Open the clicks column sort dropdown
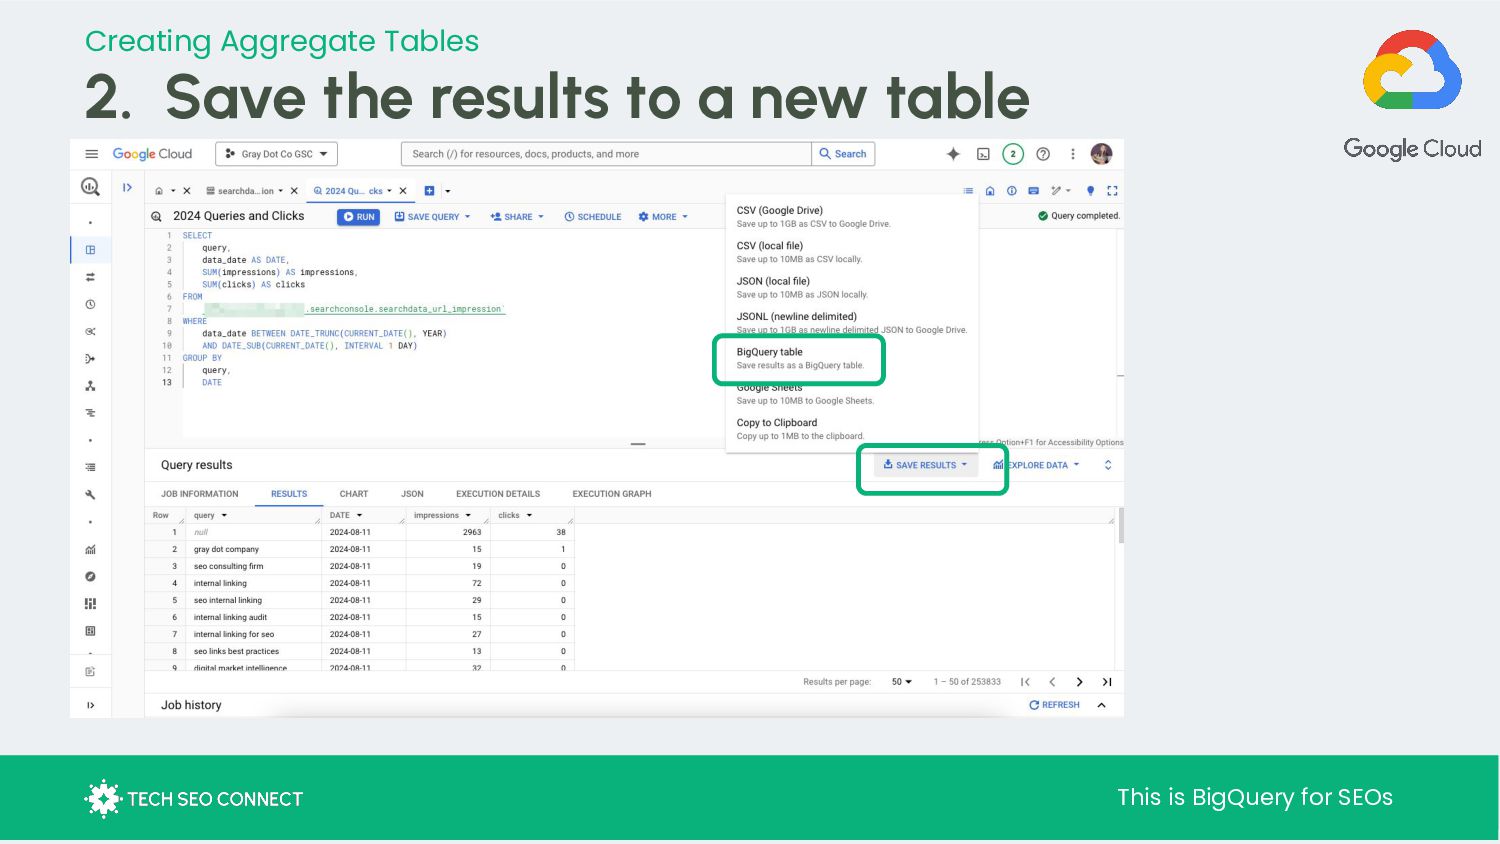The image size is (1500, 844). [x=529, y=516]
